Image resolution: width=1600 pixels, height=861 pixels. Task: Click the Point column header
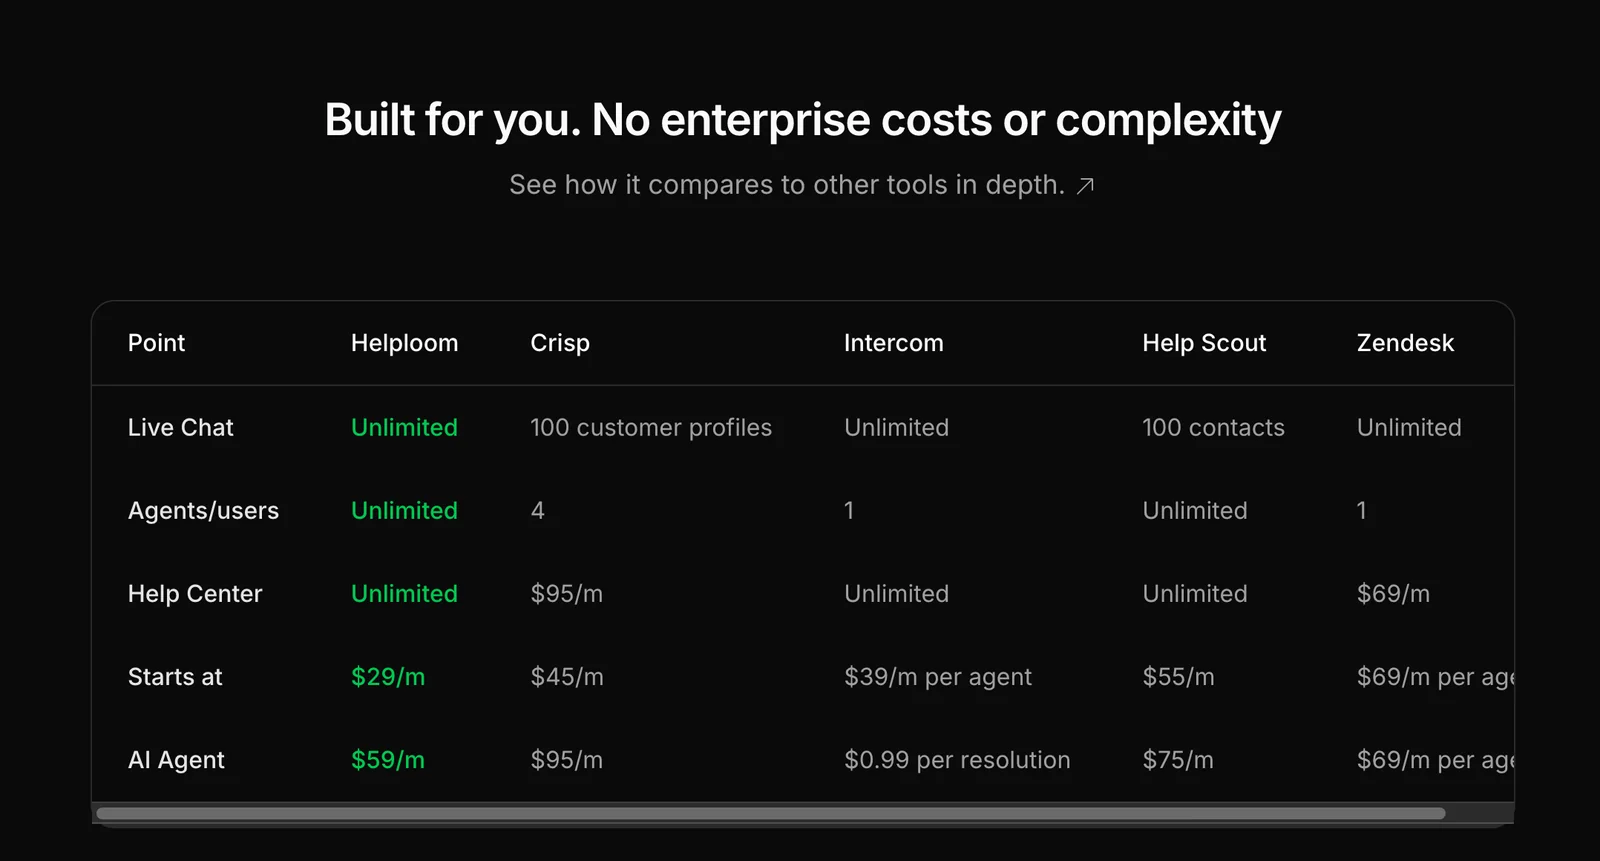[x=156, y=343]
